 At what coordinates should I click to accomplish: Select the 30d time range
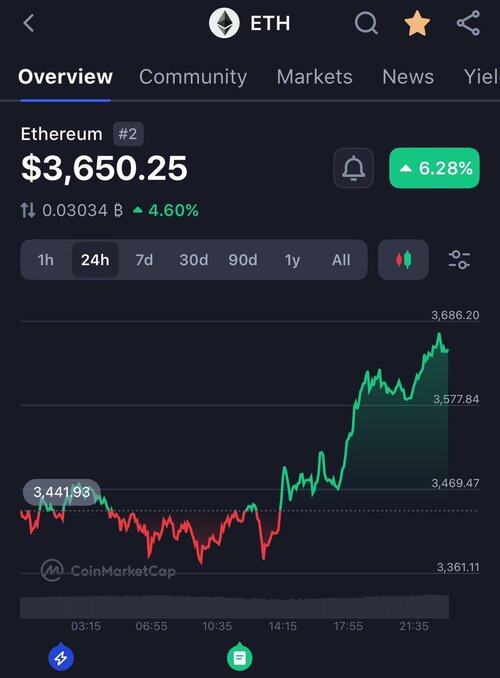click(193, 260)
